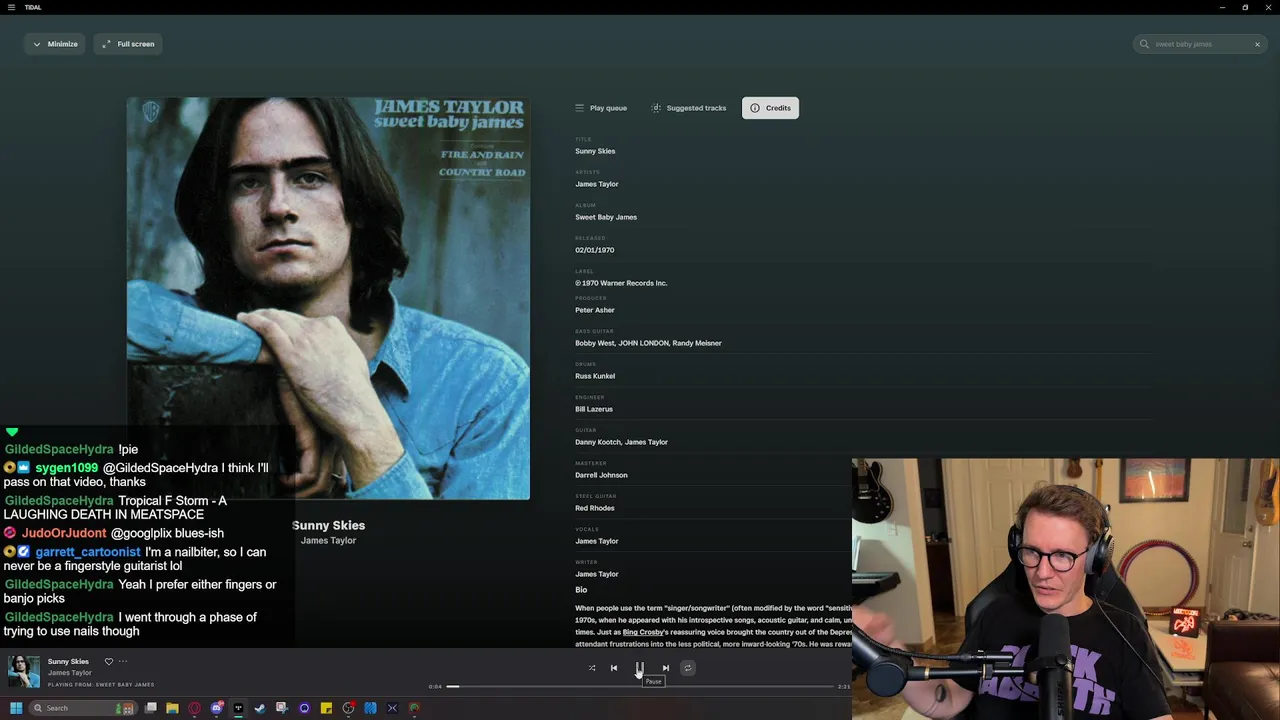Click garrett_cartoonist username in chat
The image size is (1280, 720).
(88, 552)
